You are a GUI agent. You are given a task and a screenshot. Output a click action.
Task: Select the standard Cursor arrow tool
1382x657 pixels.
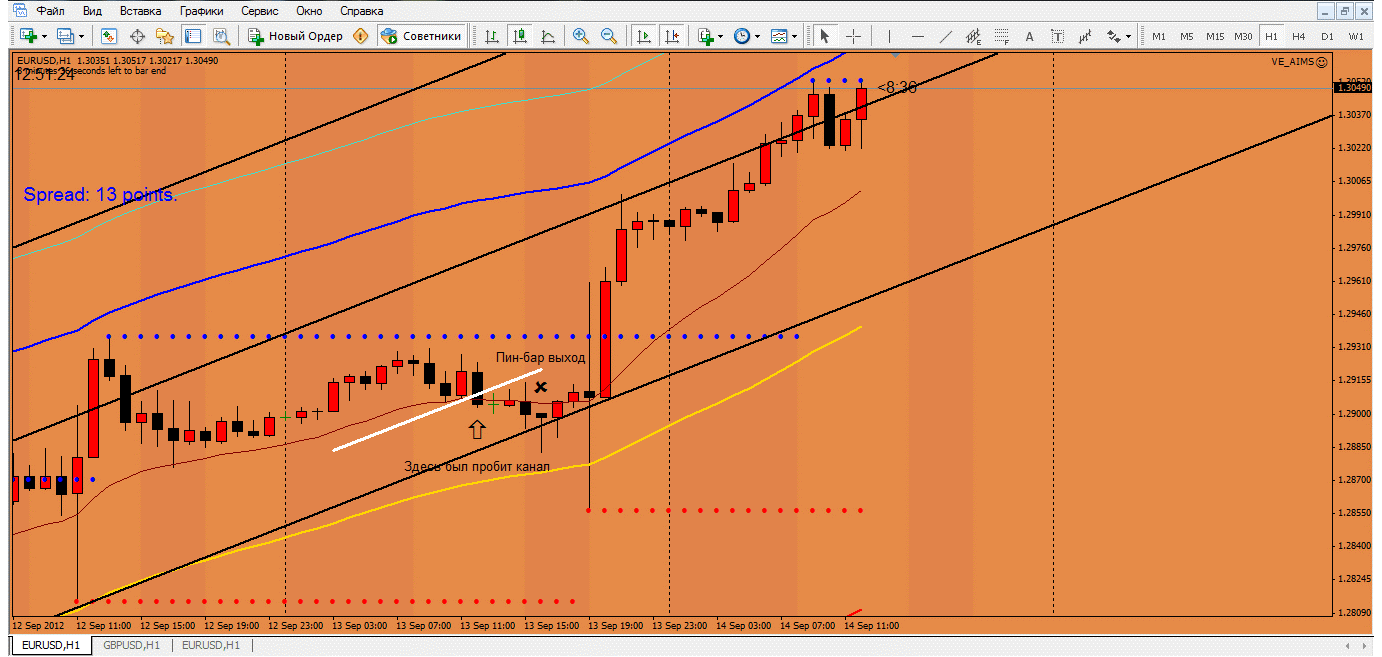[825, 36]
